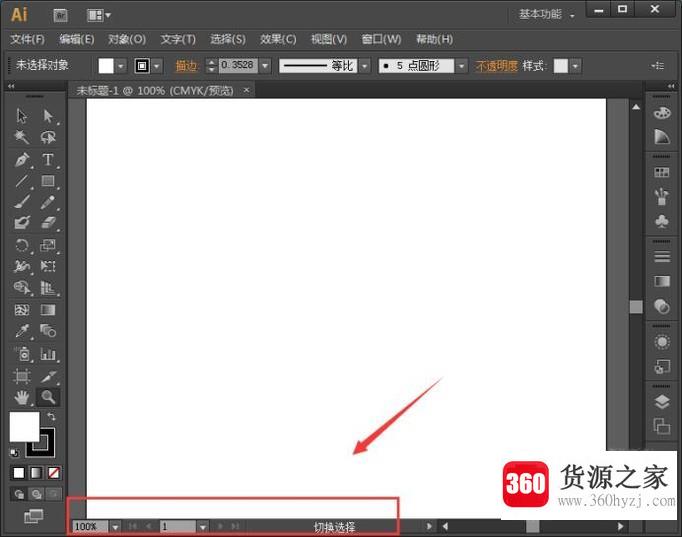Select the Width/Warp tool
The width and height of the screenshot is (682, 537).
(x=22, y=266)
